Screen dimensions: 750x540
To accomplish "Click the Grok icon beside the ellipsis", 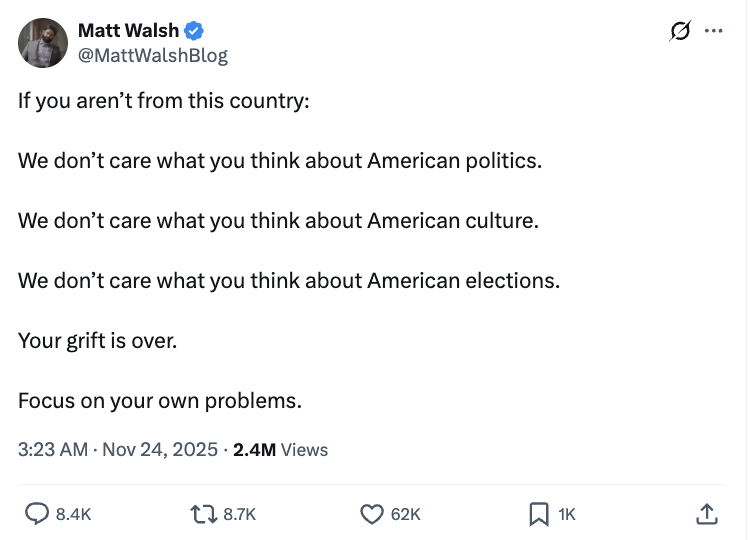I will [x=681, y=31].
